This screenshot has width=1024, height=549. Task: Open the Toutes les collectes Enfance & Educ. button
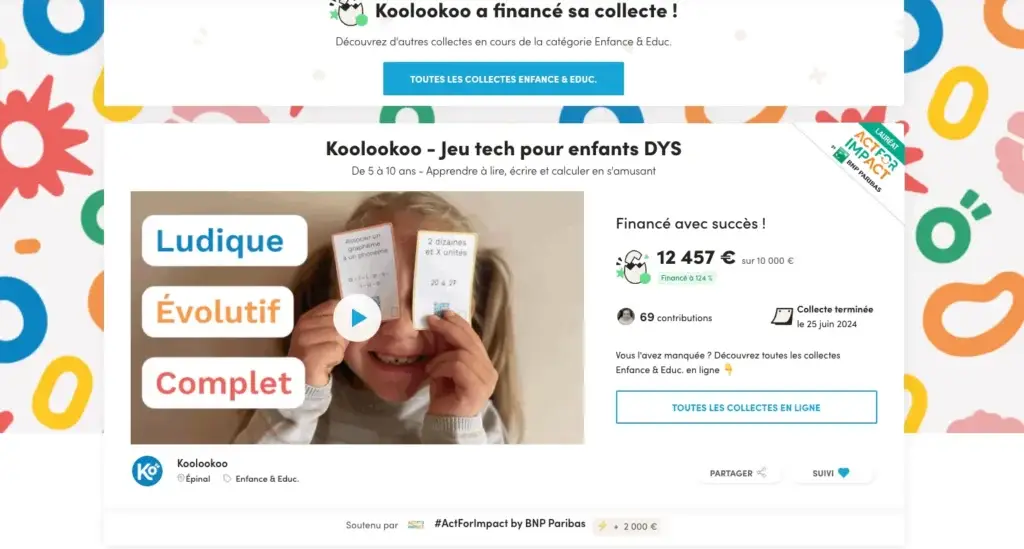pyautogui.click(x=503, y=79)
